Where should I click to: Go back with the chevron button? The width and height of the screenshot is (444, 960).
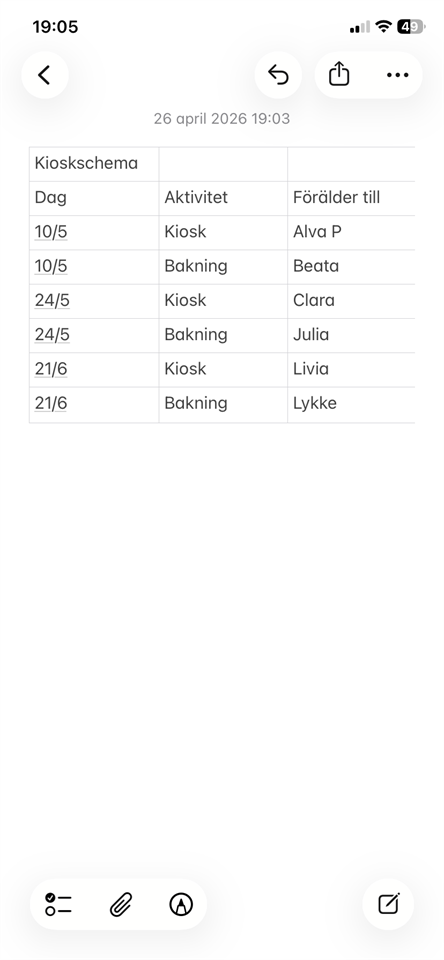click(x=45, y=75)
